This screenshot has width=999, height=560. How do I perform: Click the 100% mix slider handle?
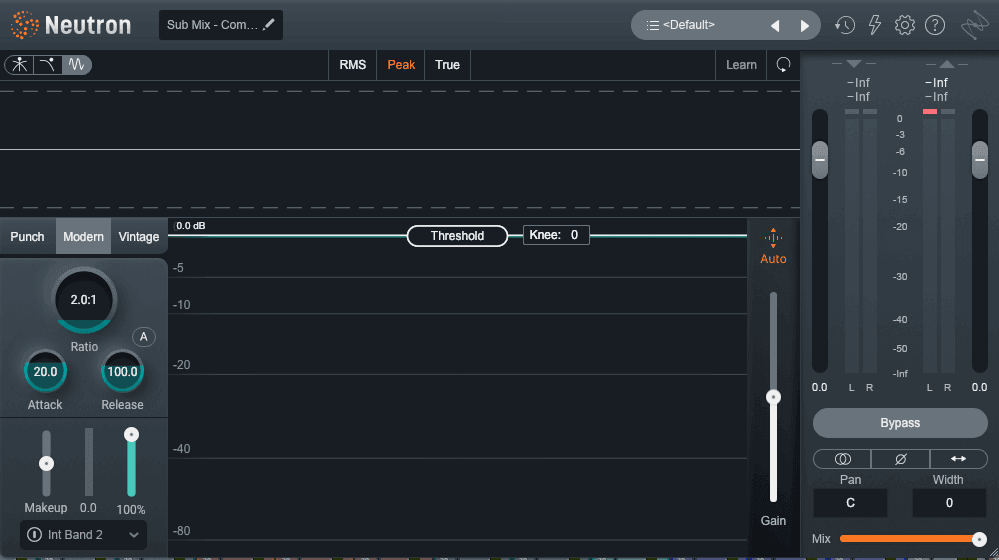(131, 434)
